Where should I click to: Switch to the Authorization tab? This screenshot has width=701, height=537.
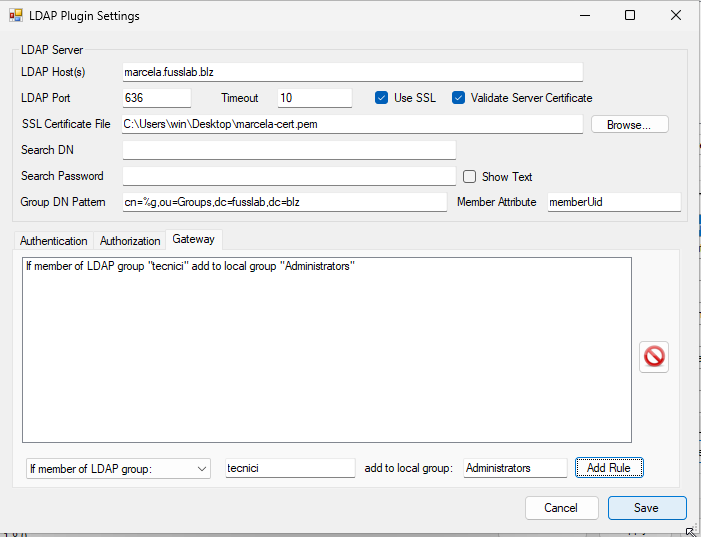130,241
